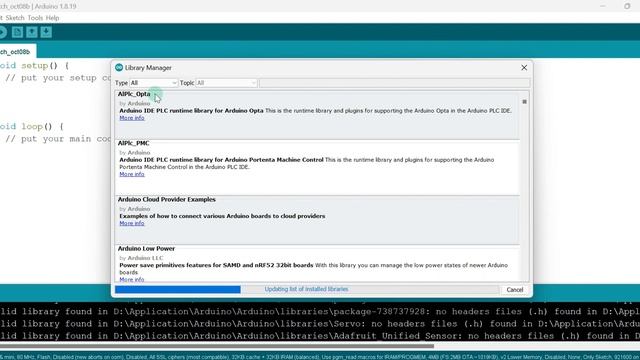Open the Sketch menu
The height and width of the screenshot is (360, 640).
(x=15, y=18)
